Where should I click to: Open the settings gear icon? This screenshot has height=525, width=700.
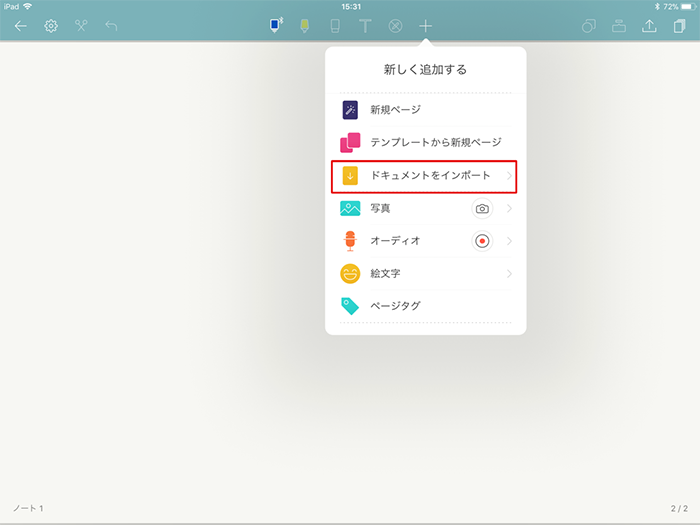pyautogui.click(x=51, y=26)
